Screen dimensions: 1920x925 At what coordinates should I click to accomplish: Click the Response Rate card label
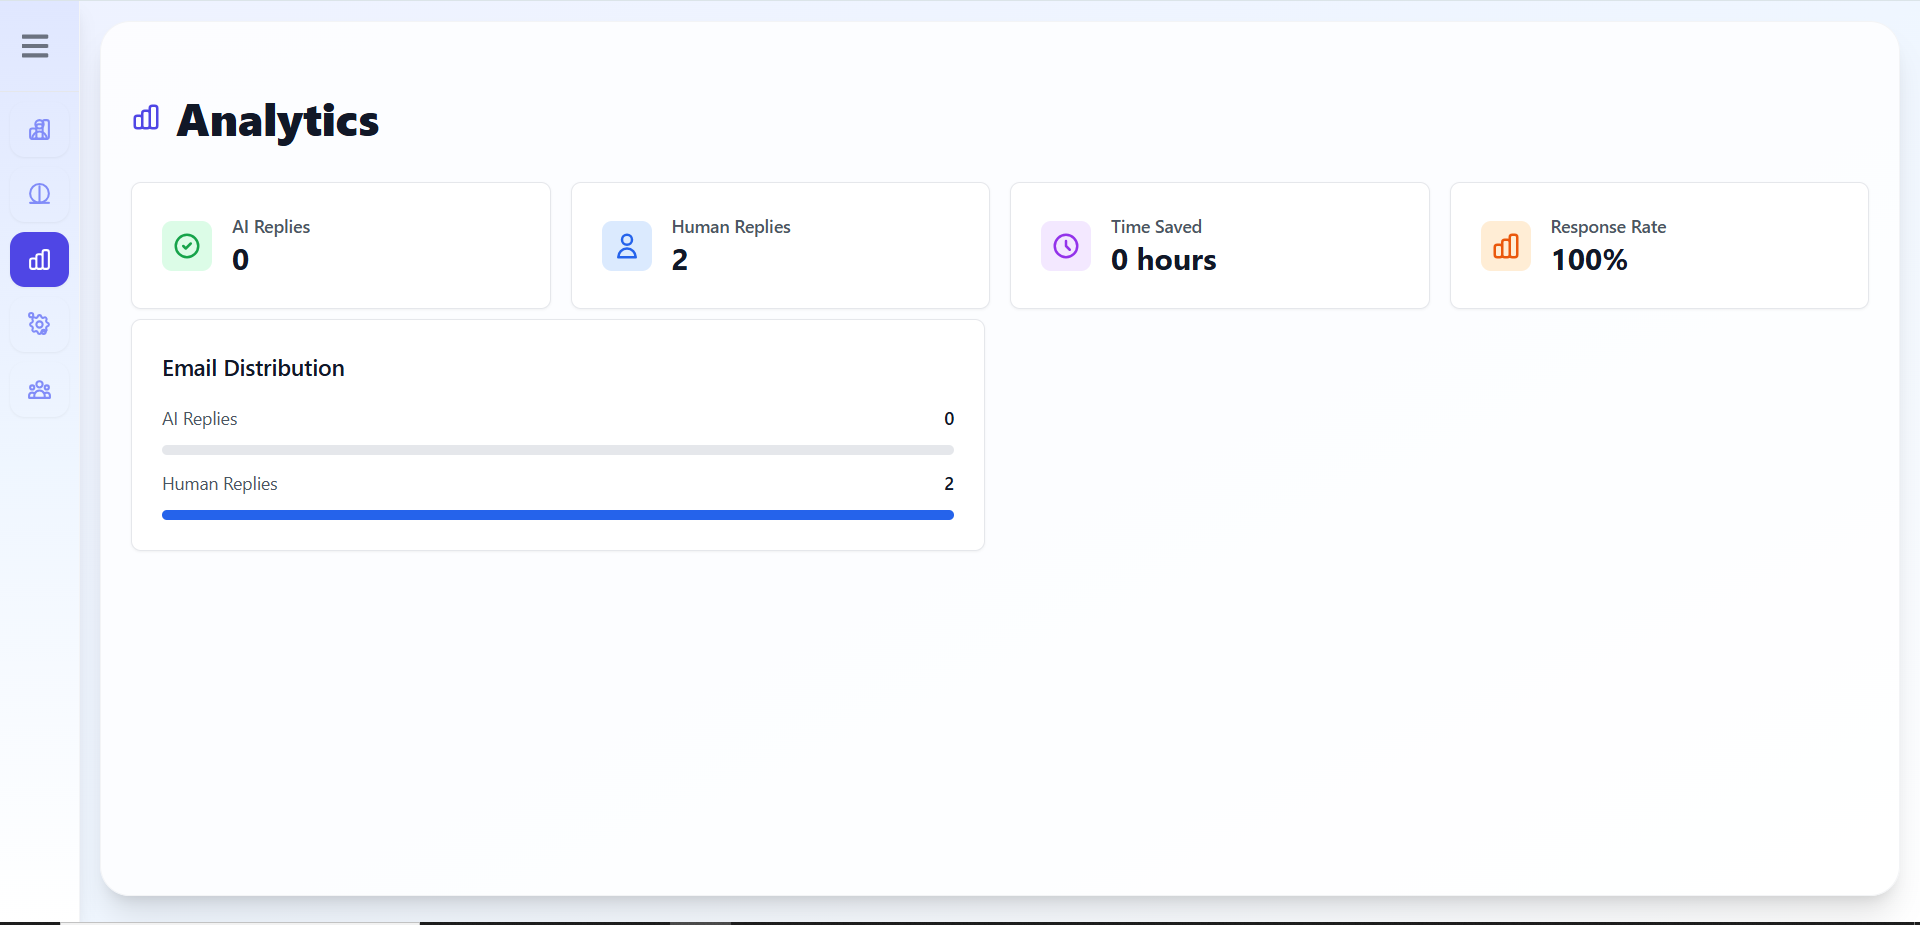point(1608,227)
